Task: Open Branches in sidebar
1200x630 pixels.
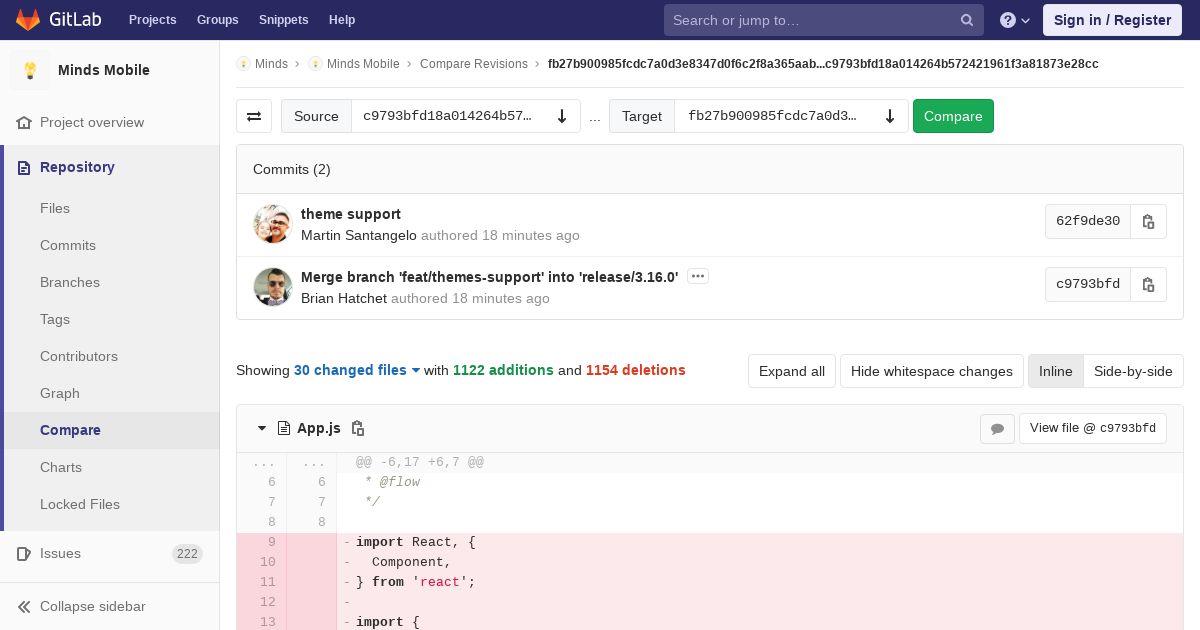Action: click(x=70, y=282)
